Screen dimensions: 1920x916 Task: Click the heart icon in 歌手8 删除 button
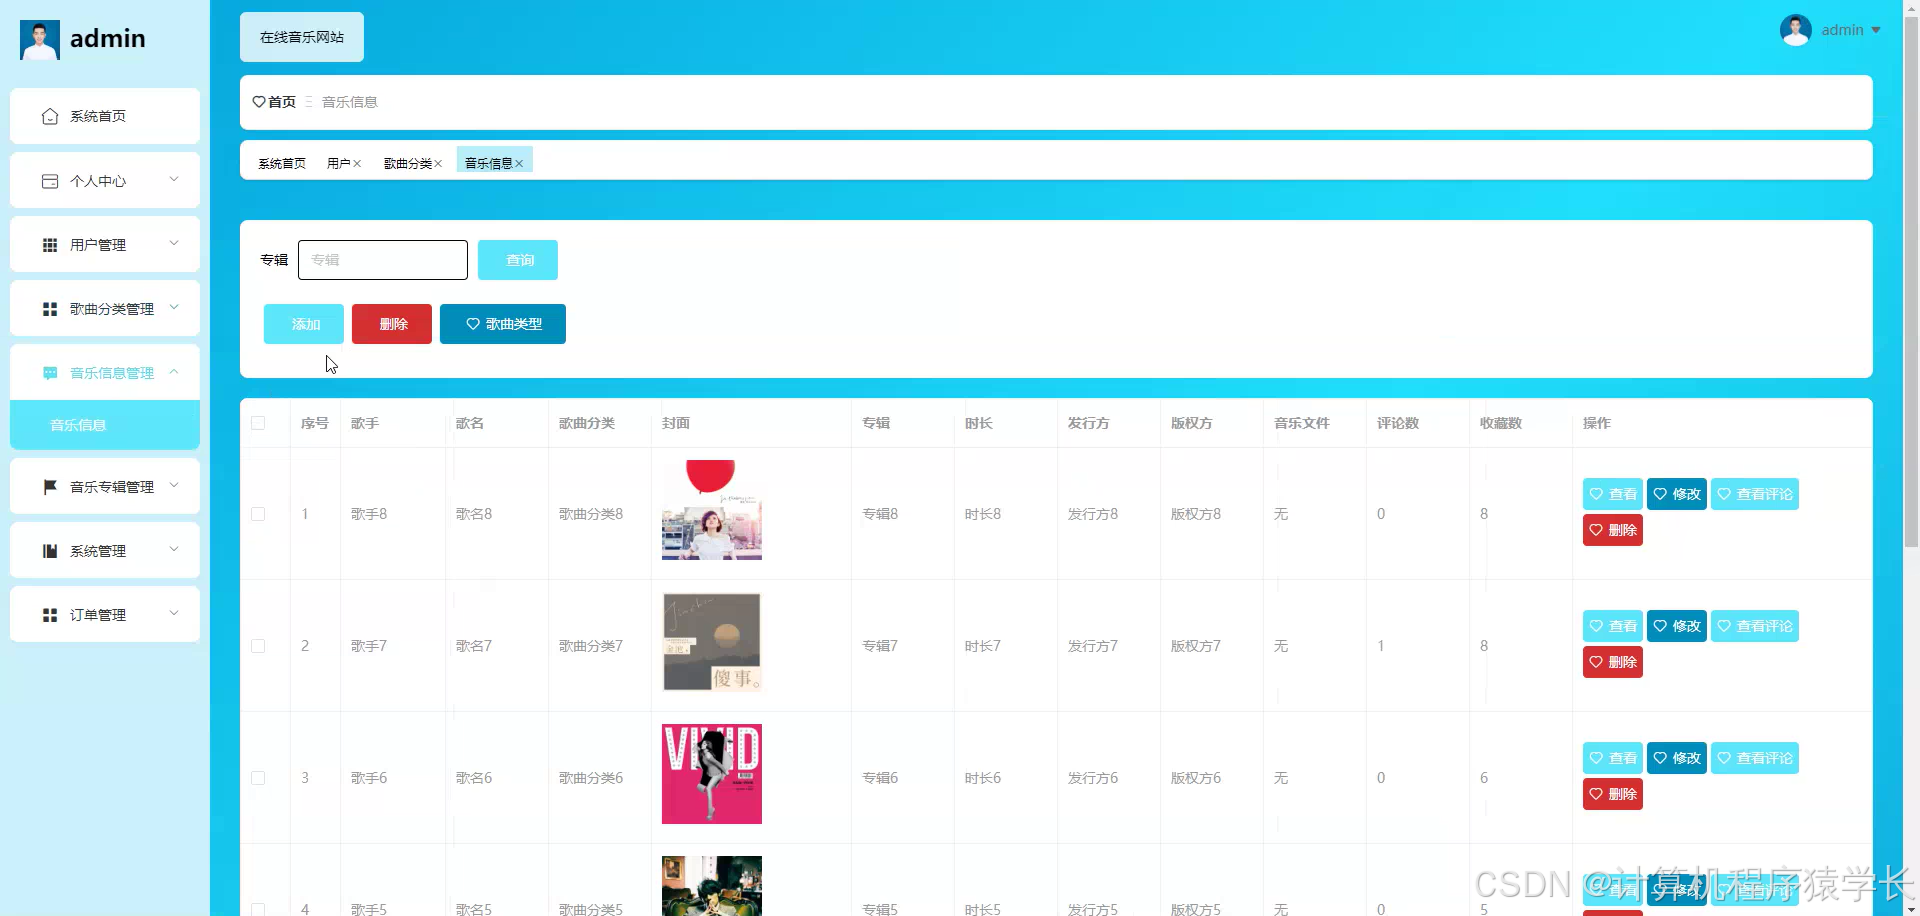pos(1596,530)
